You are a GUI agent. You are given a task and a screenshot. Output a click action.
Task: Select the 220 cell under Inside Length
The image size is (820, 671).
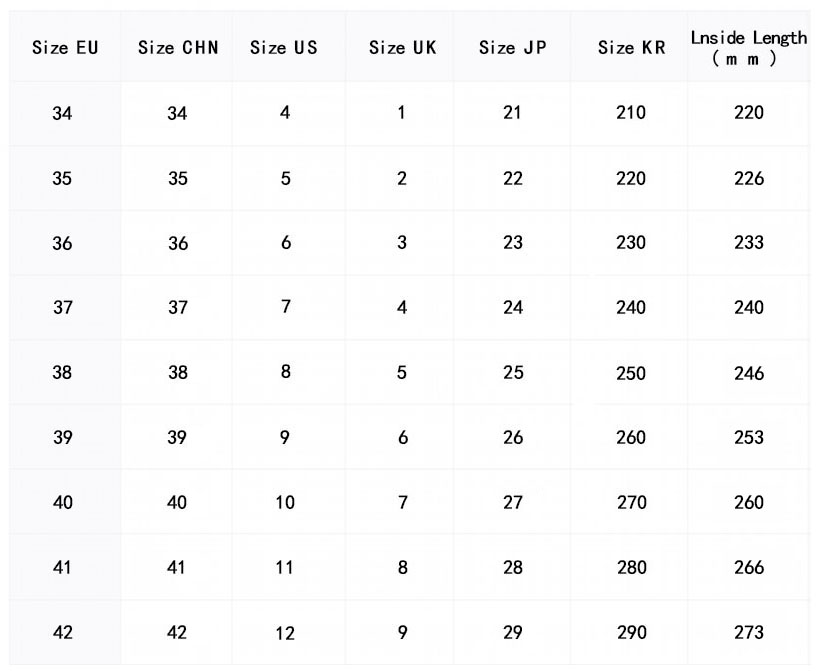748,113
